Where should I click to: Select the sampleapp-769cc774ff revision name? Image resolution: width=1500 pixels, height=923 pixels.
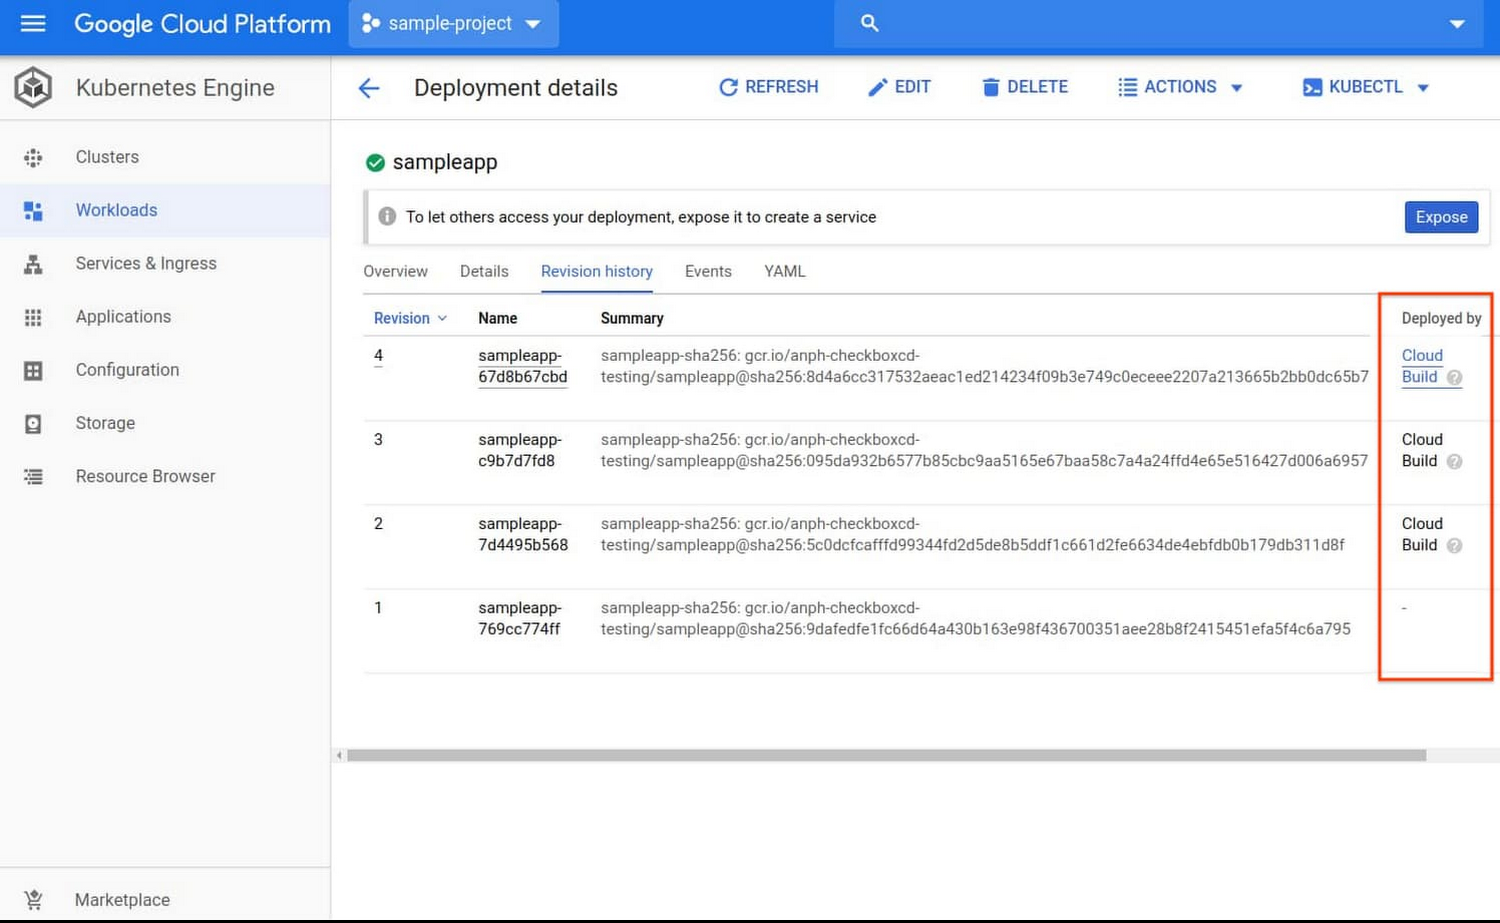click(520, 618)
